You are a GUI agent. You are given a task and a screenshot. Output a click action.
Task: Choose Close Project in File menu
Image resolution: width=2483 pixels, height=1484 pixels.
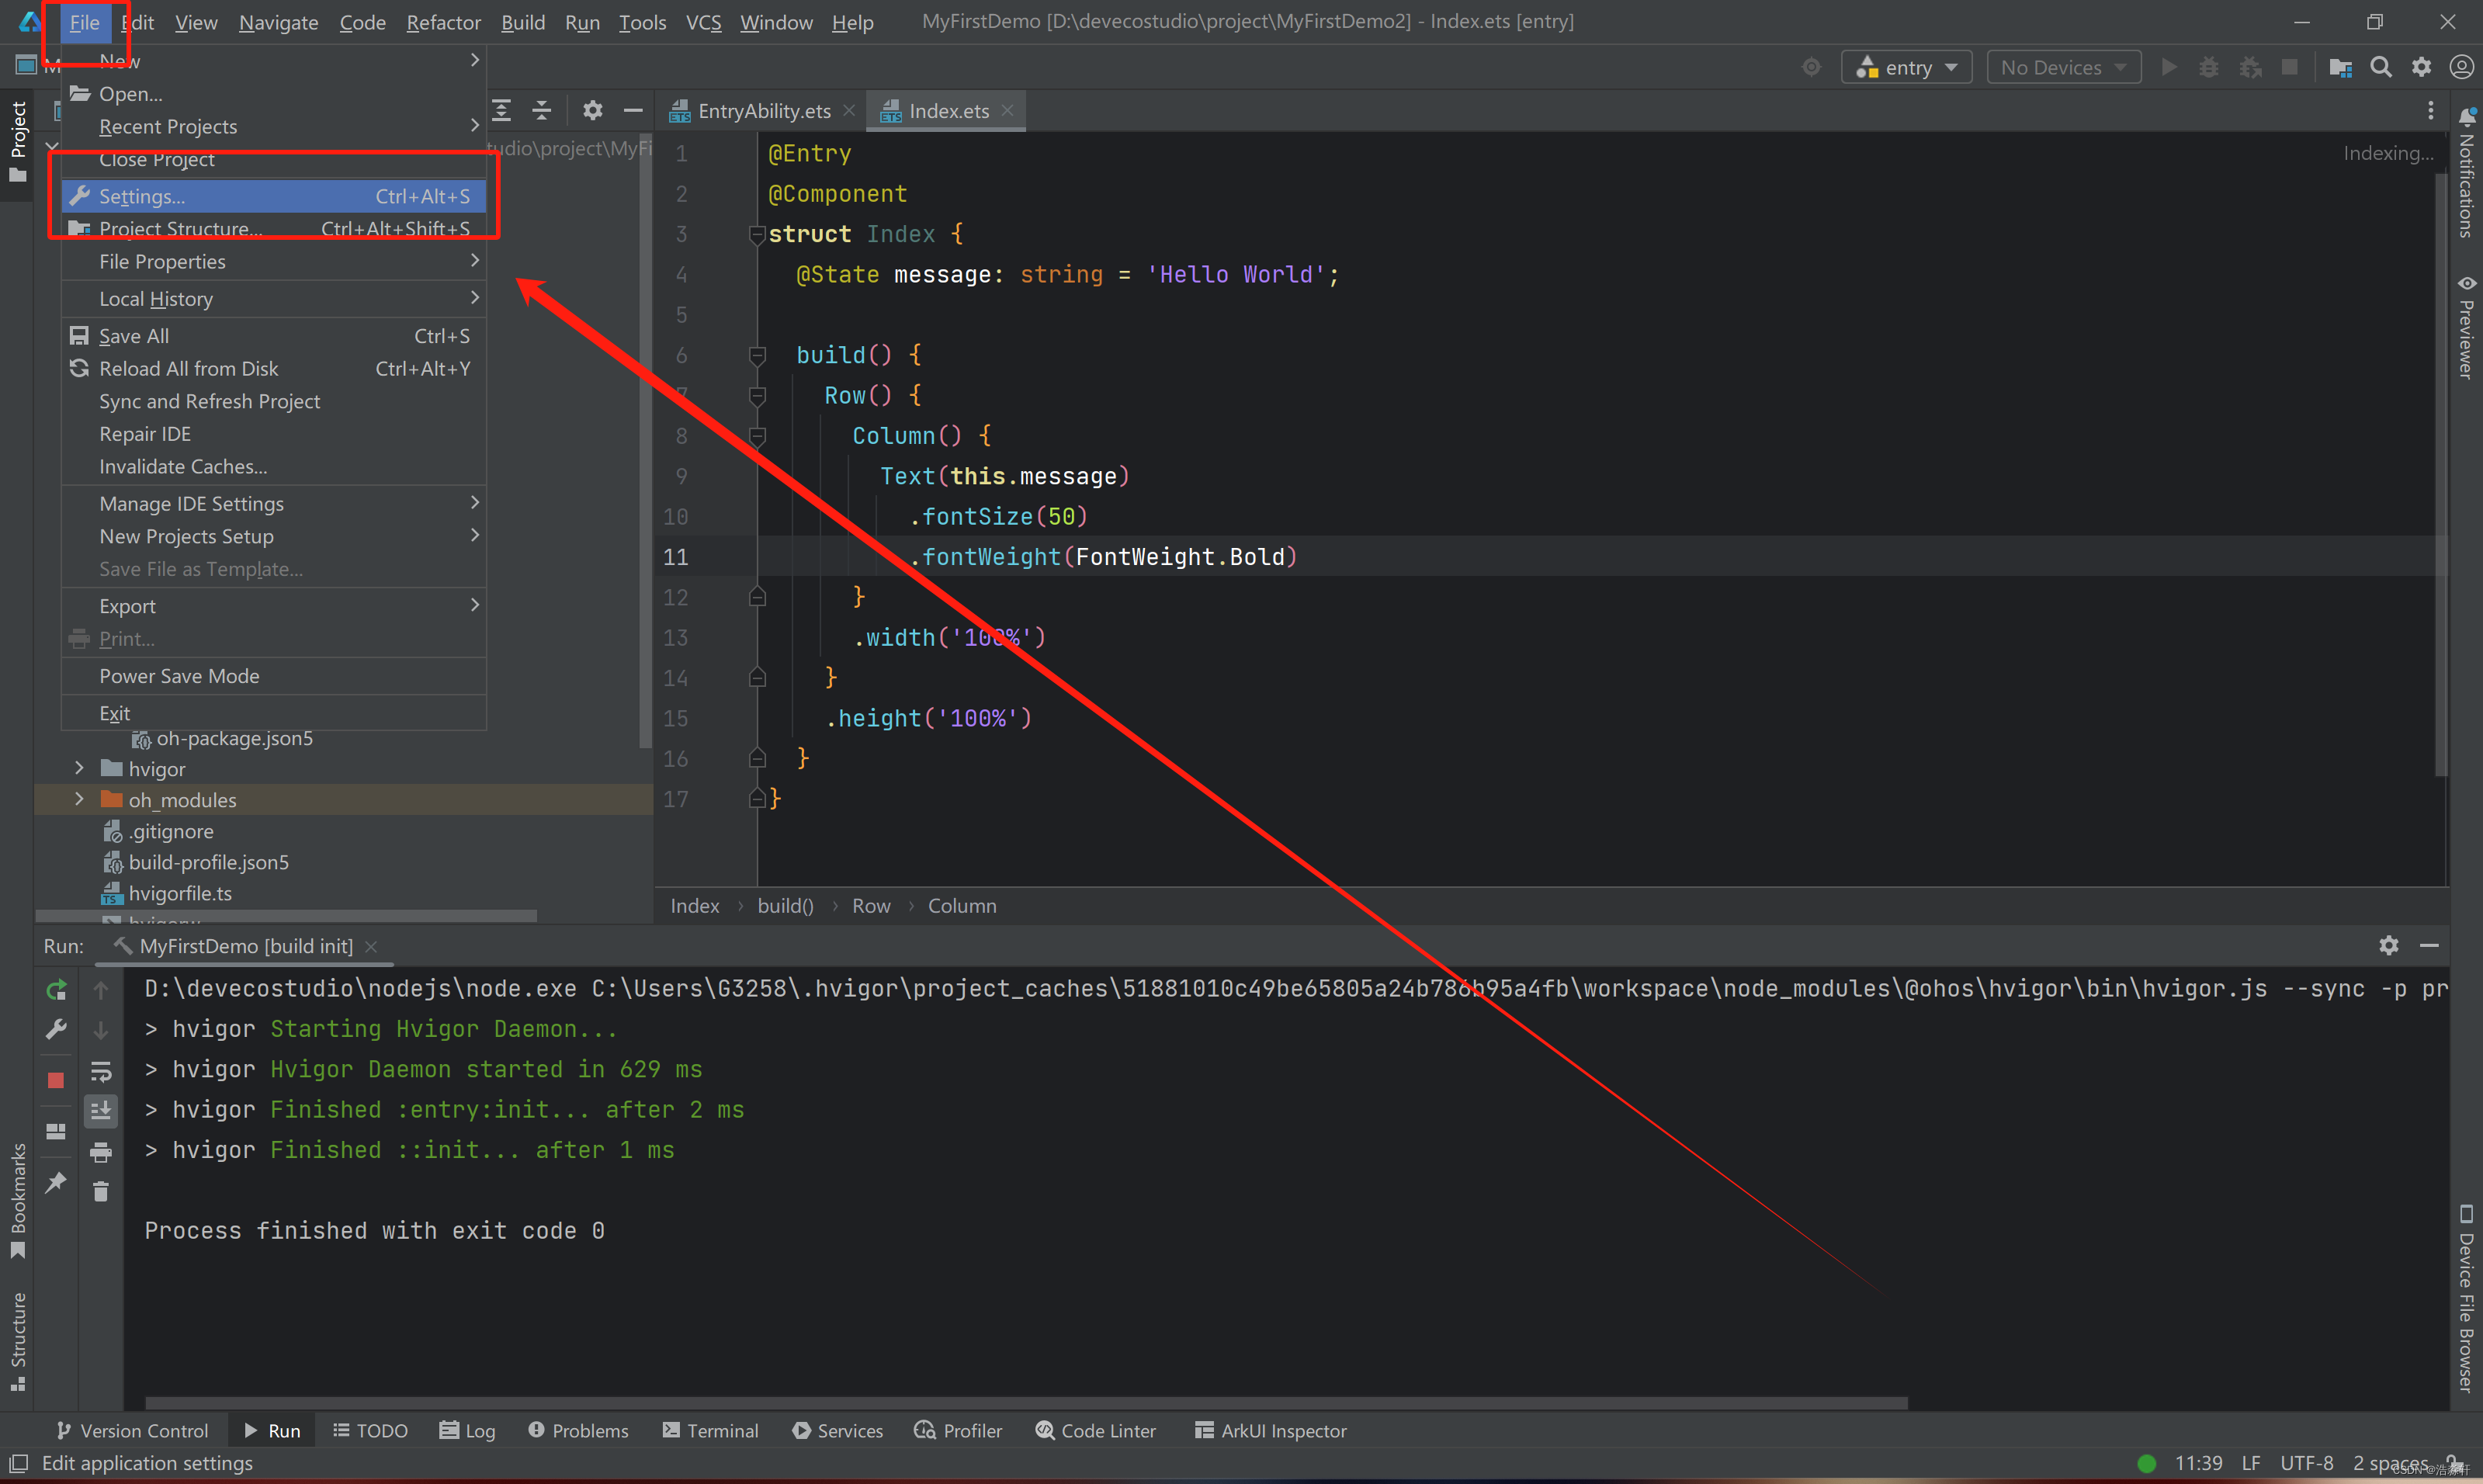(x=274, y=160)
